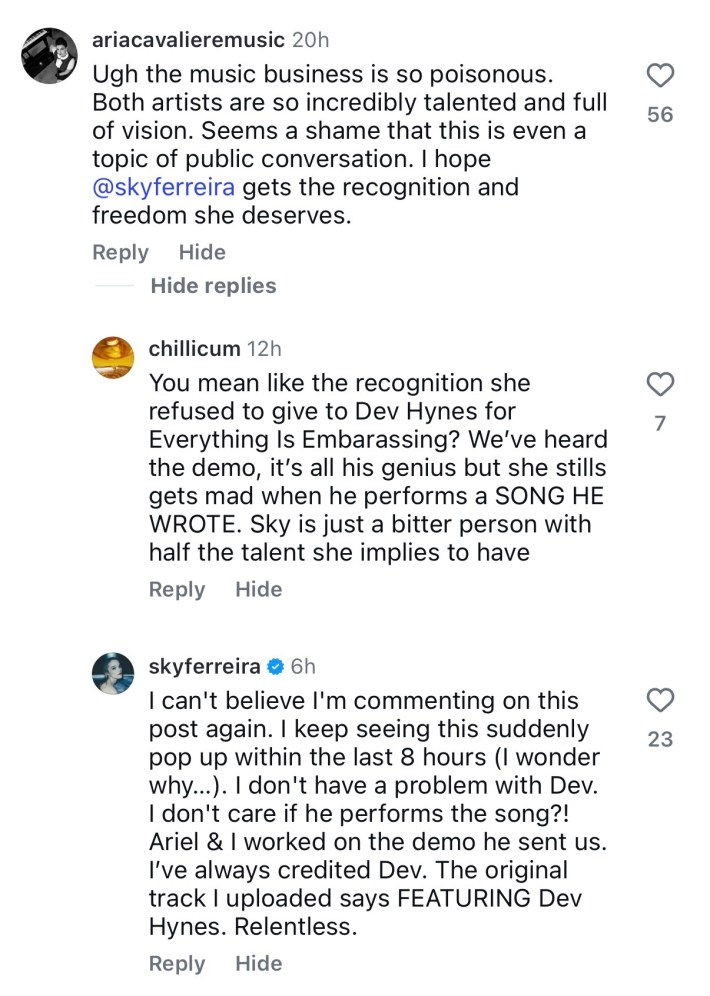Open ariacavalieremusic username link
710x996 pixels.
[188, 41]
